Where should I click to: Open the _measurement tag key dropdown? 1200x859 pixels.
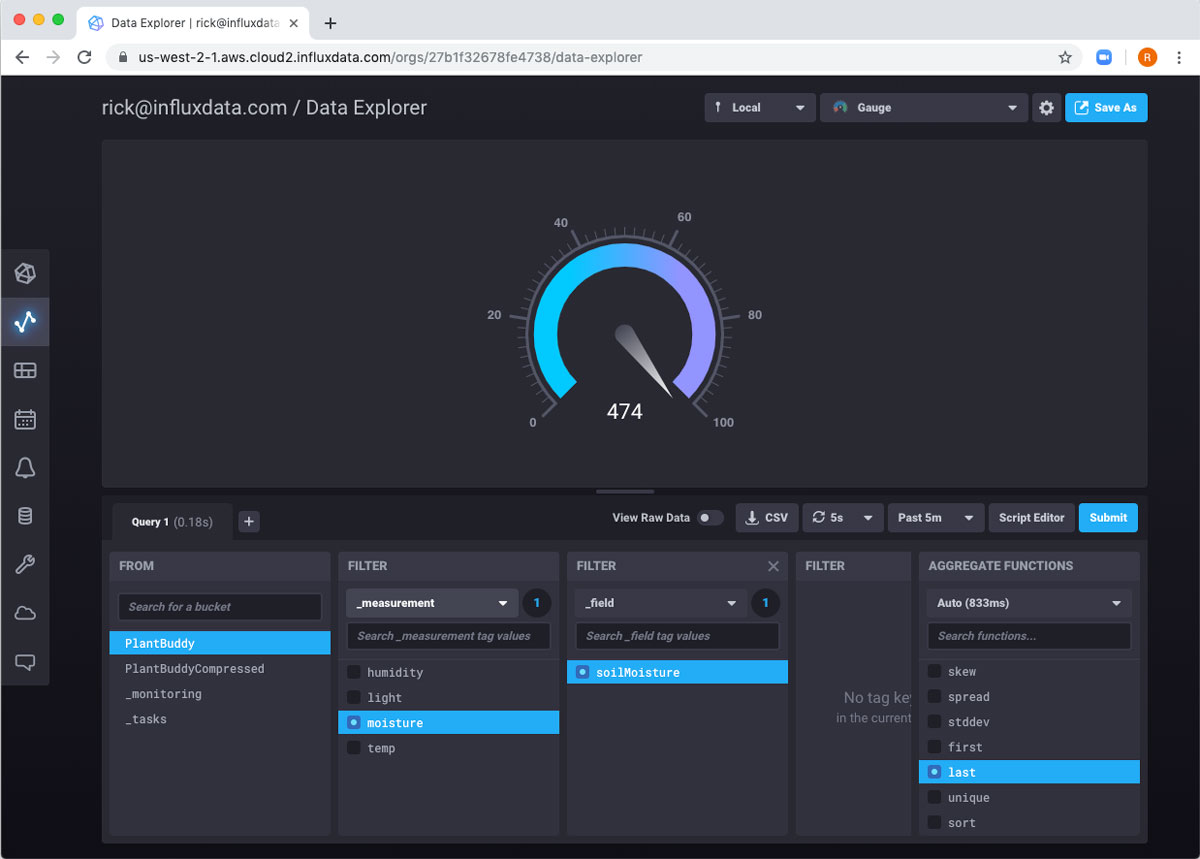432,603
